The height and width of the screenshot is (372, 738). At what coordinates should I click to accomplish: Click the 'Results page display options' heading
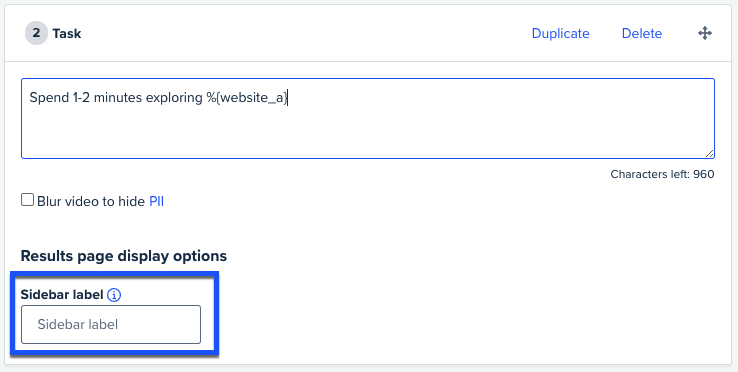click(x=124, y=256)
